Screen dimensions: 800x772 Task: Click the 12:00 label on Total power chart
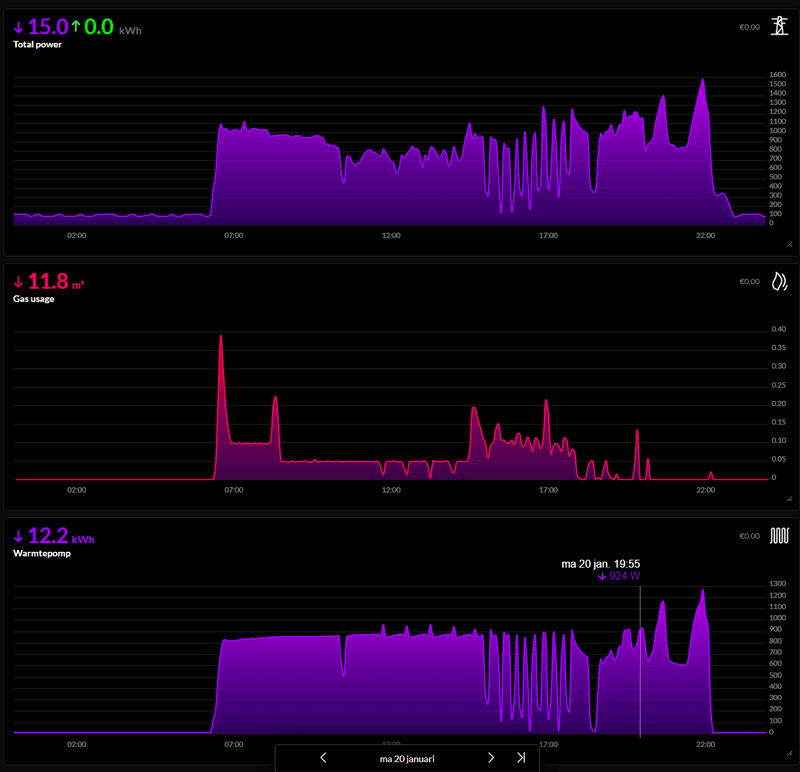[391, 235]
